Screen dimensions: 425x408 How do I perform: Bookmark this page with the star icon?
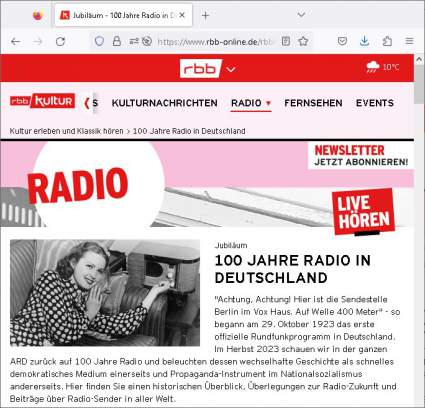coord(303,41)
